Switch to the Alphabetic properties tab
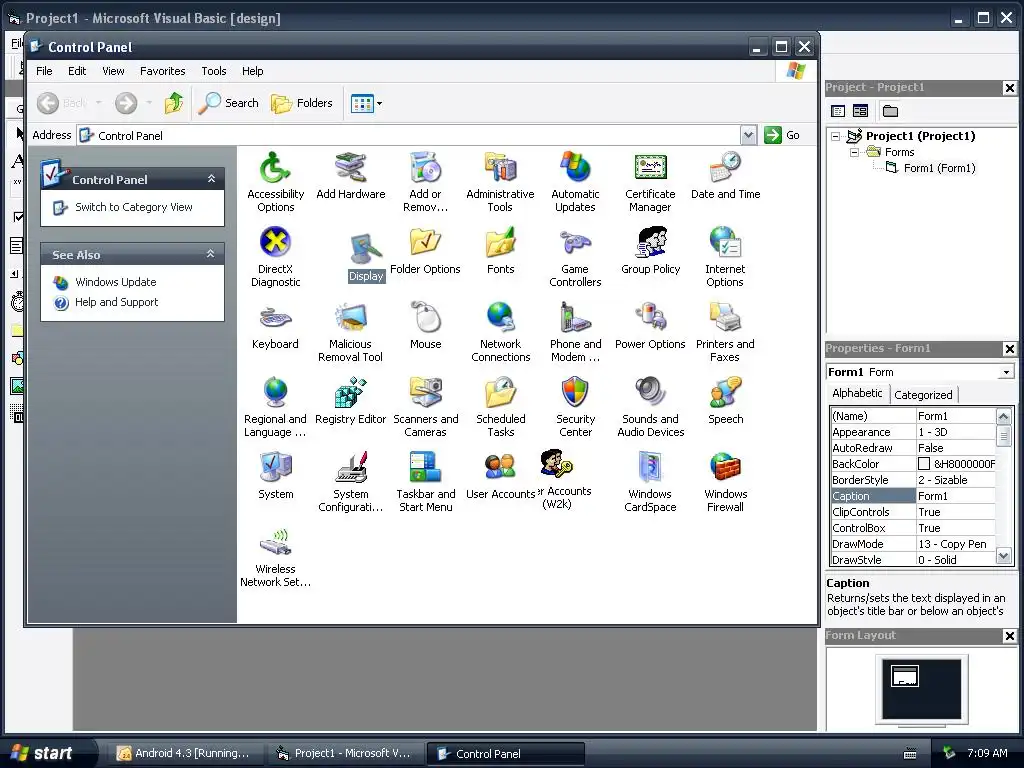This screenshot has height=768, width=1024. coord(857,393)
